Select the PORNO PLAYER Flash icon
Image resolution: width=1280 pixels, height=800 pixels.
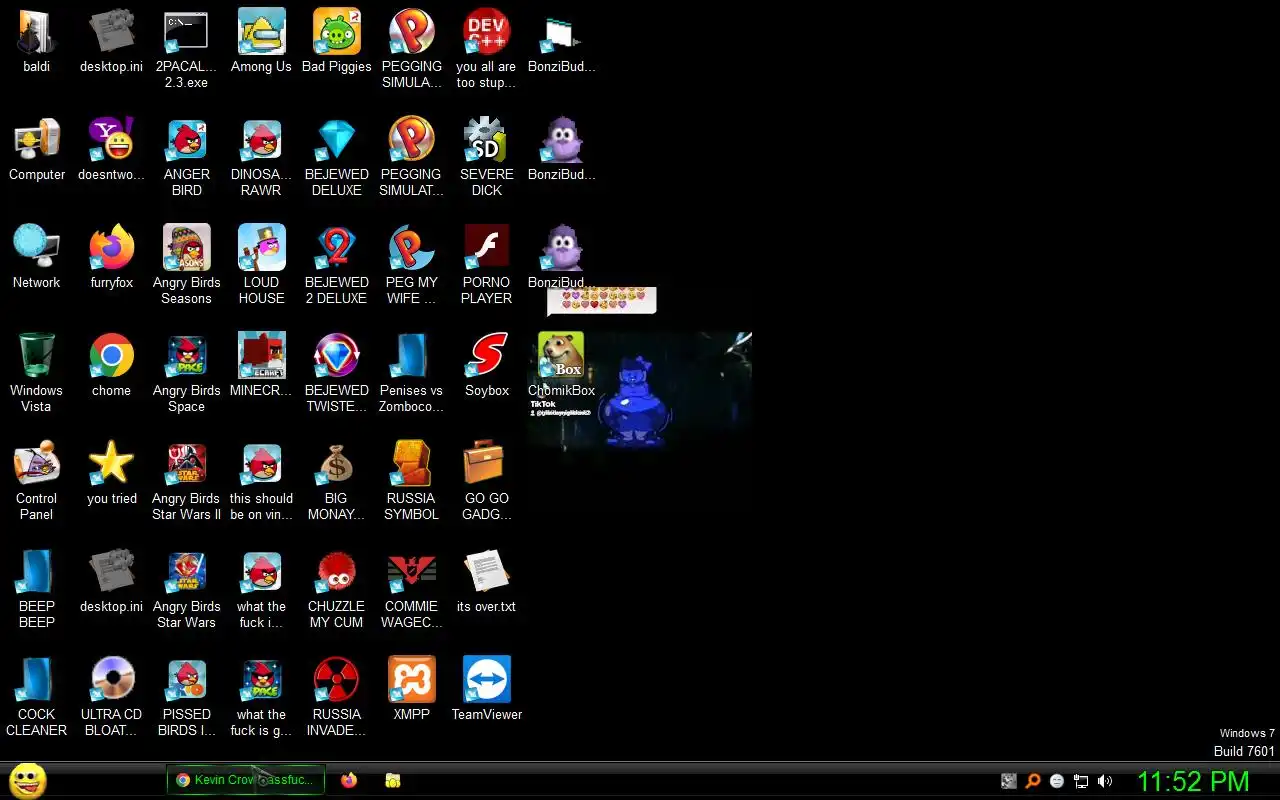(x=486, y=248)
